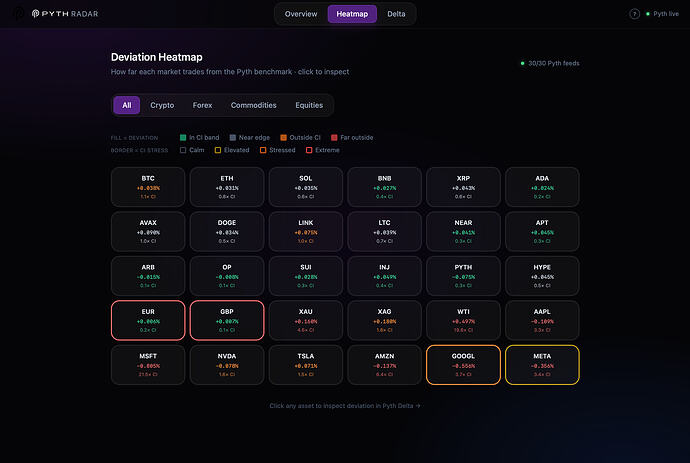Inspect the SUI tile
The width and height of the screenshot is (690, 463).
pyautogui.click(x=305, y=276)
